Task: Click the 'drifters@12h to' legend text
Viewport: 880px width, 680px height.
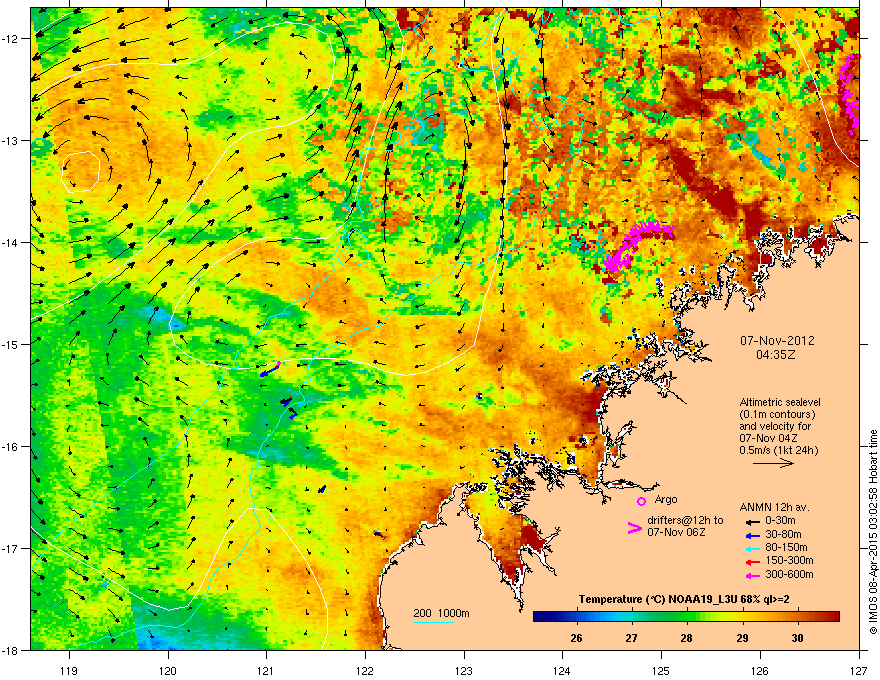Action: pos(685,521)
